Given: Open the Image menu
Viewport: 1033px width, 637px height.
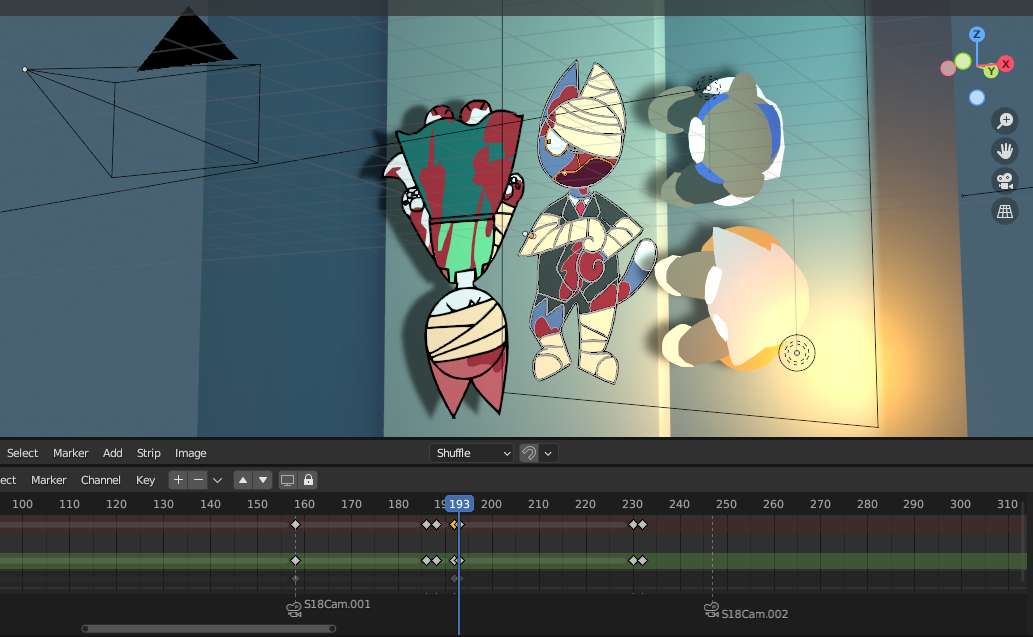Looking at the screenshot, I should pyautogui.click(x=190, y=453).
